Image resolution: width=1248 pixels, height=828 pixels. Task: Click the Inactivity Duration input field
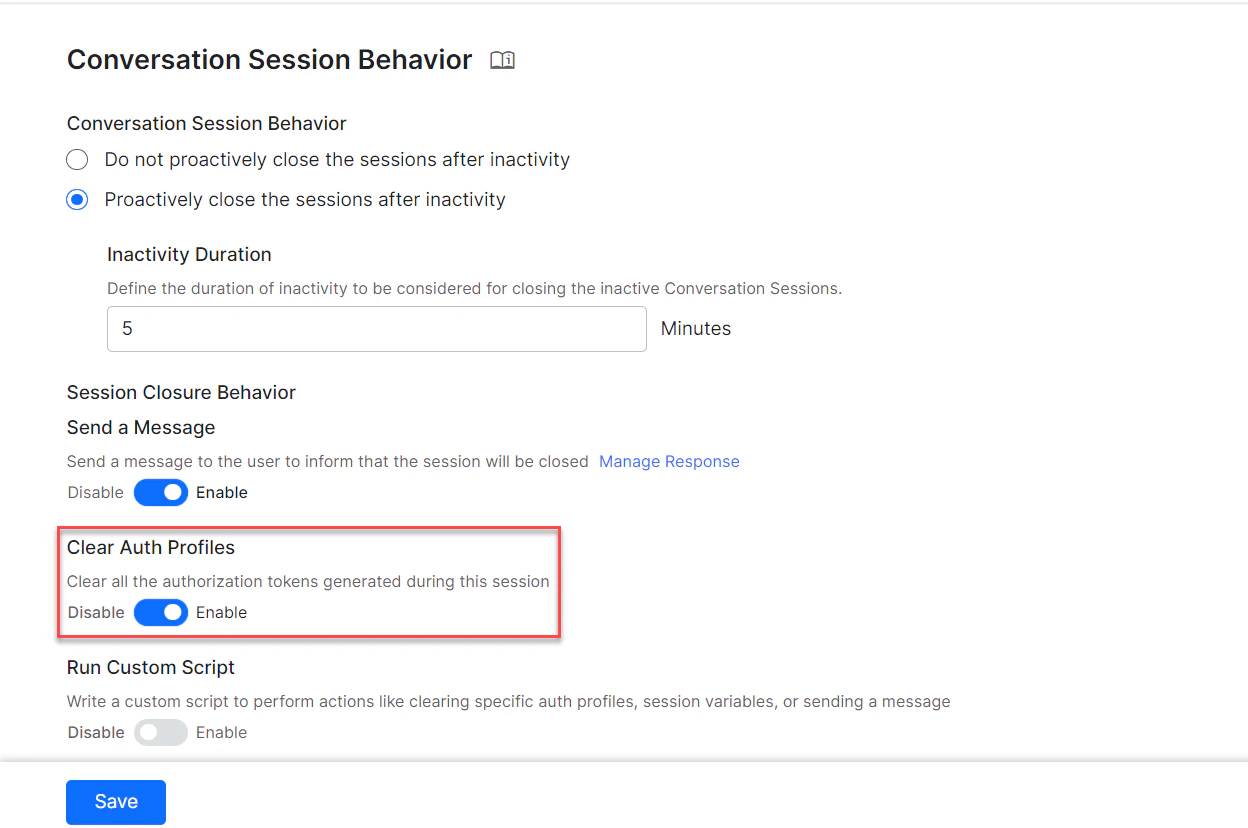377,328
